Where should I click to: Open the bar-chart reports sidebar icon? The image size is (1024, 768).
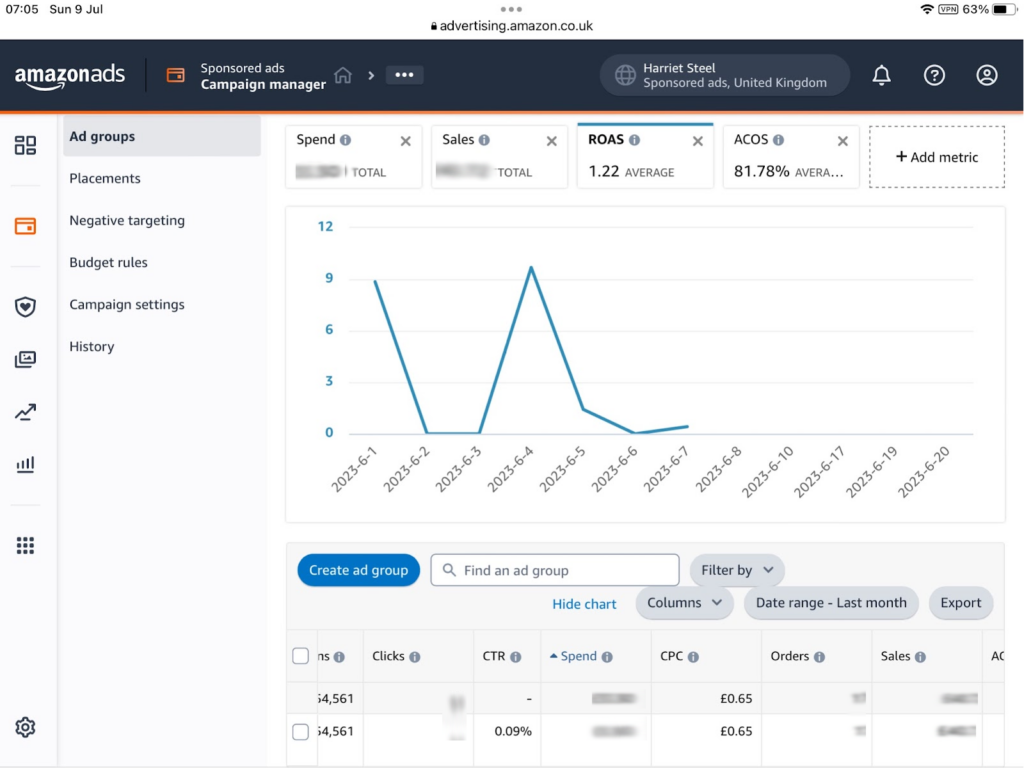pos(26,464)
